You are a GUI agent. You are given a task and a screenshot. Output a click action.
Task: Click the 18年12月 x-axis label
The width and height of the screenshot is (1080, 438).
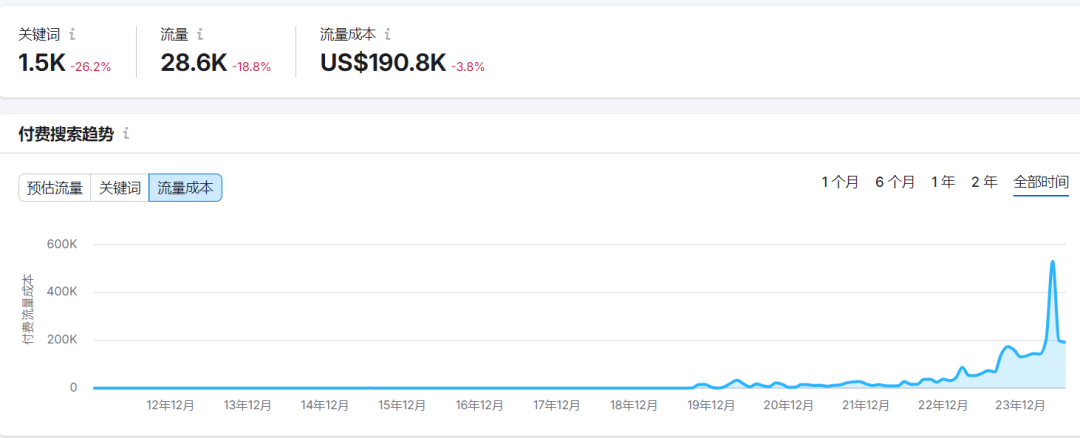coord(634,406)
